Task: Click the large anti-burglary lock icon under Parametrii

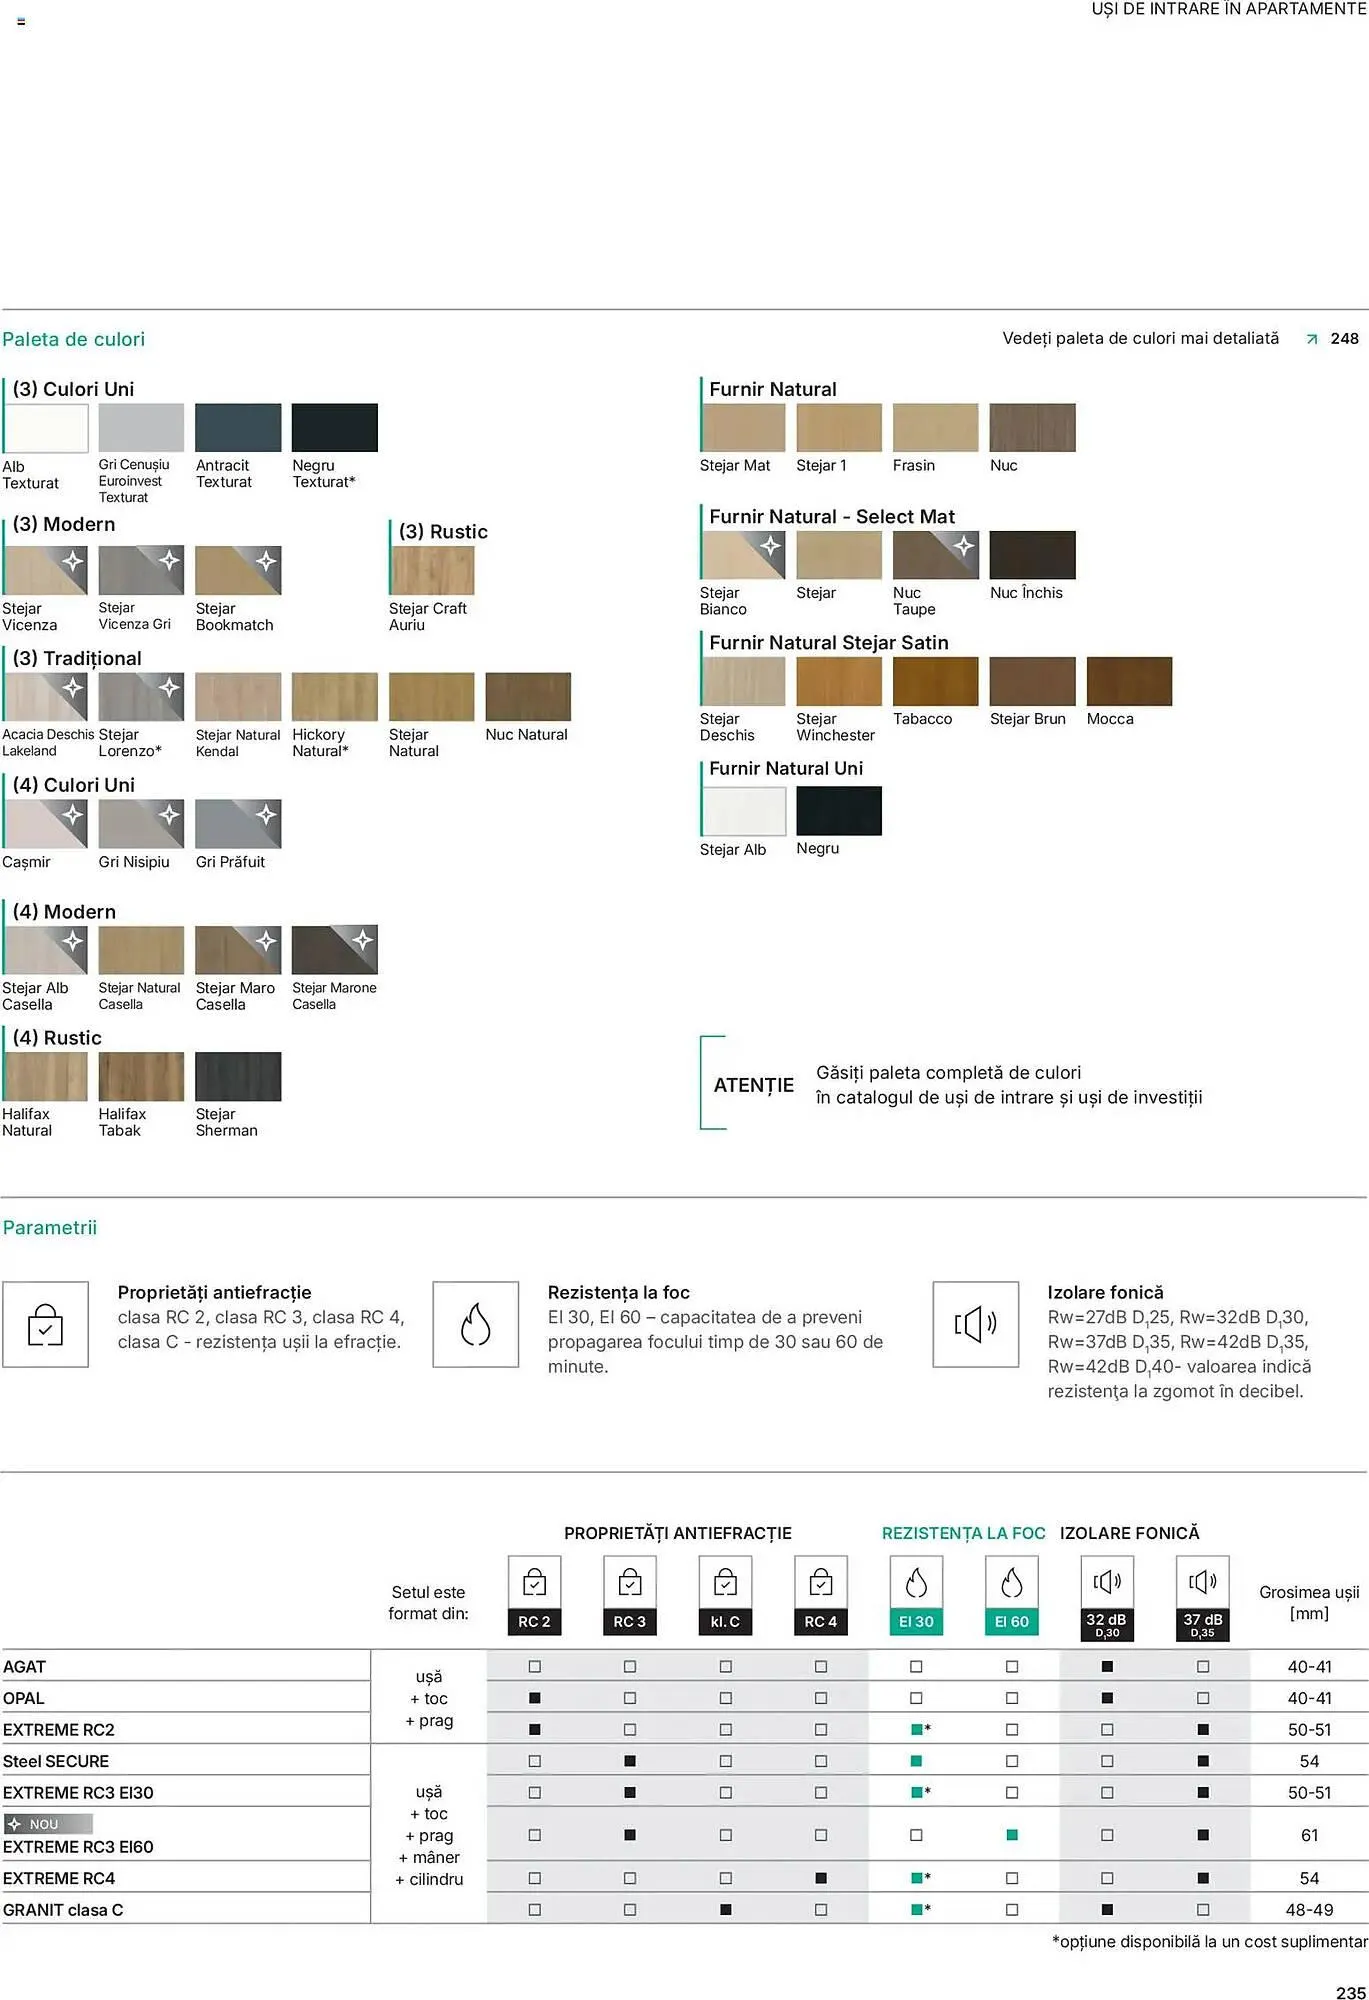Action: (46, 1325)
